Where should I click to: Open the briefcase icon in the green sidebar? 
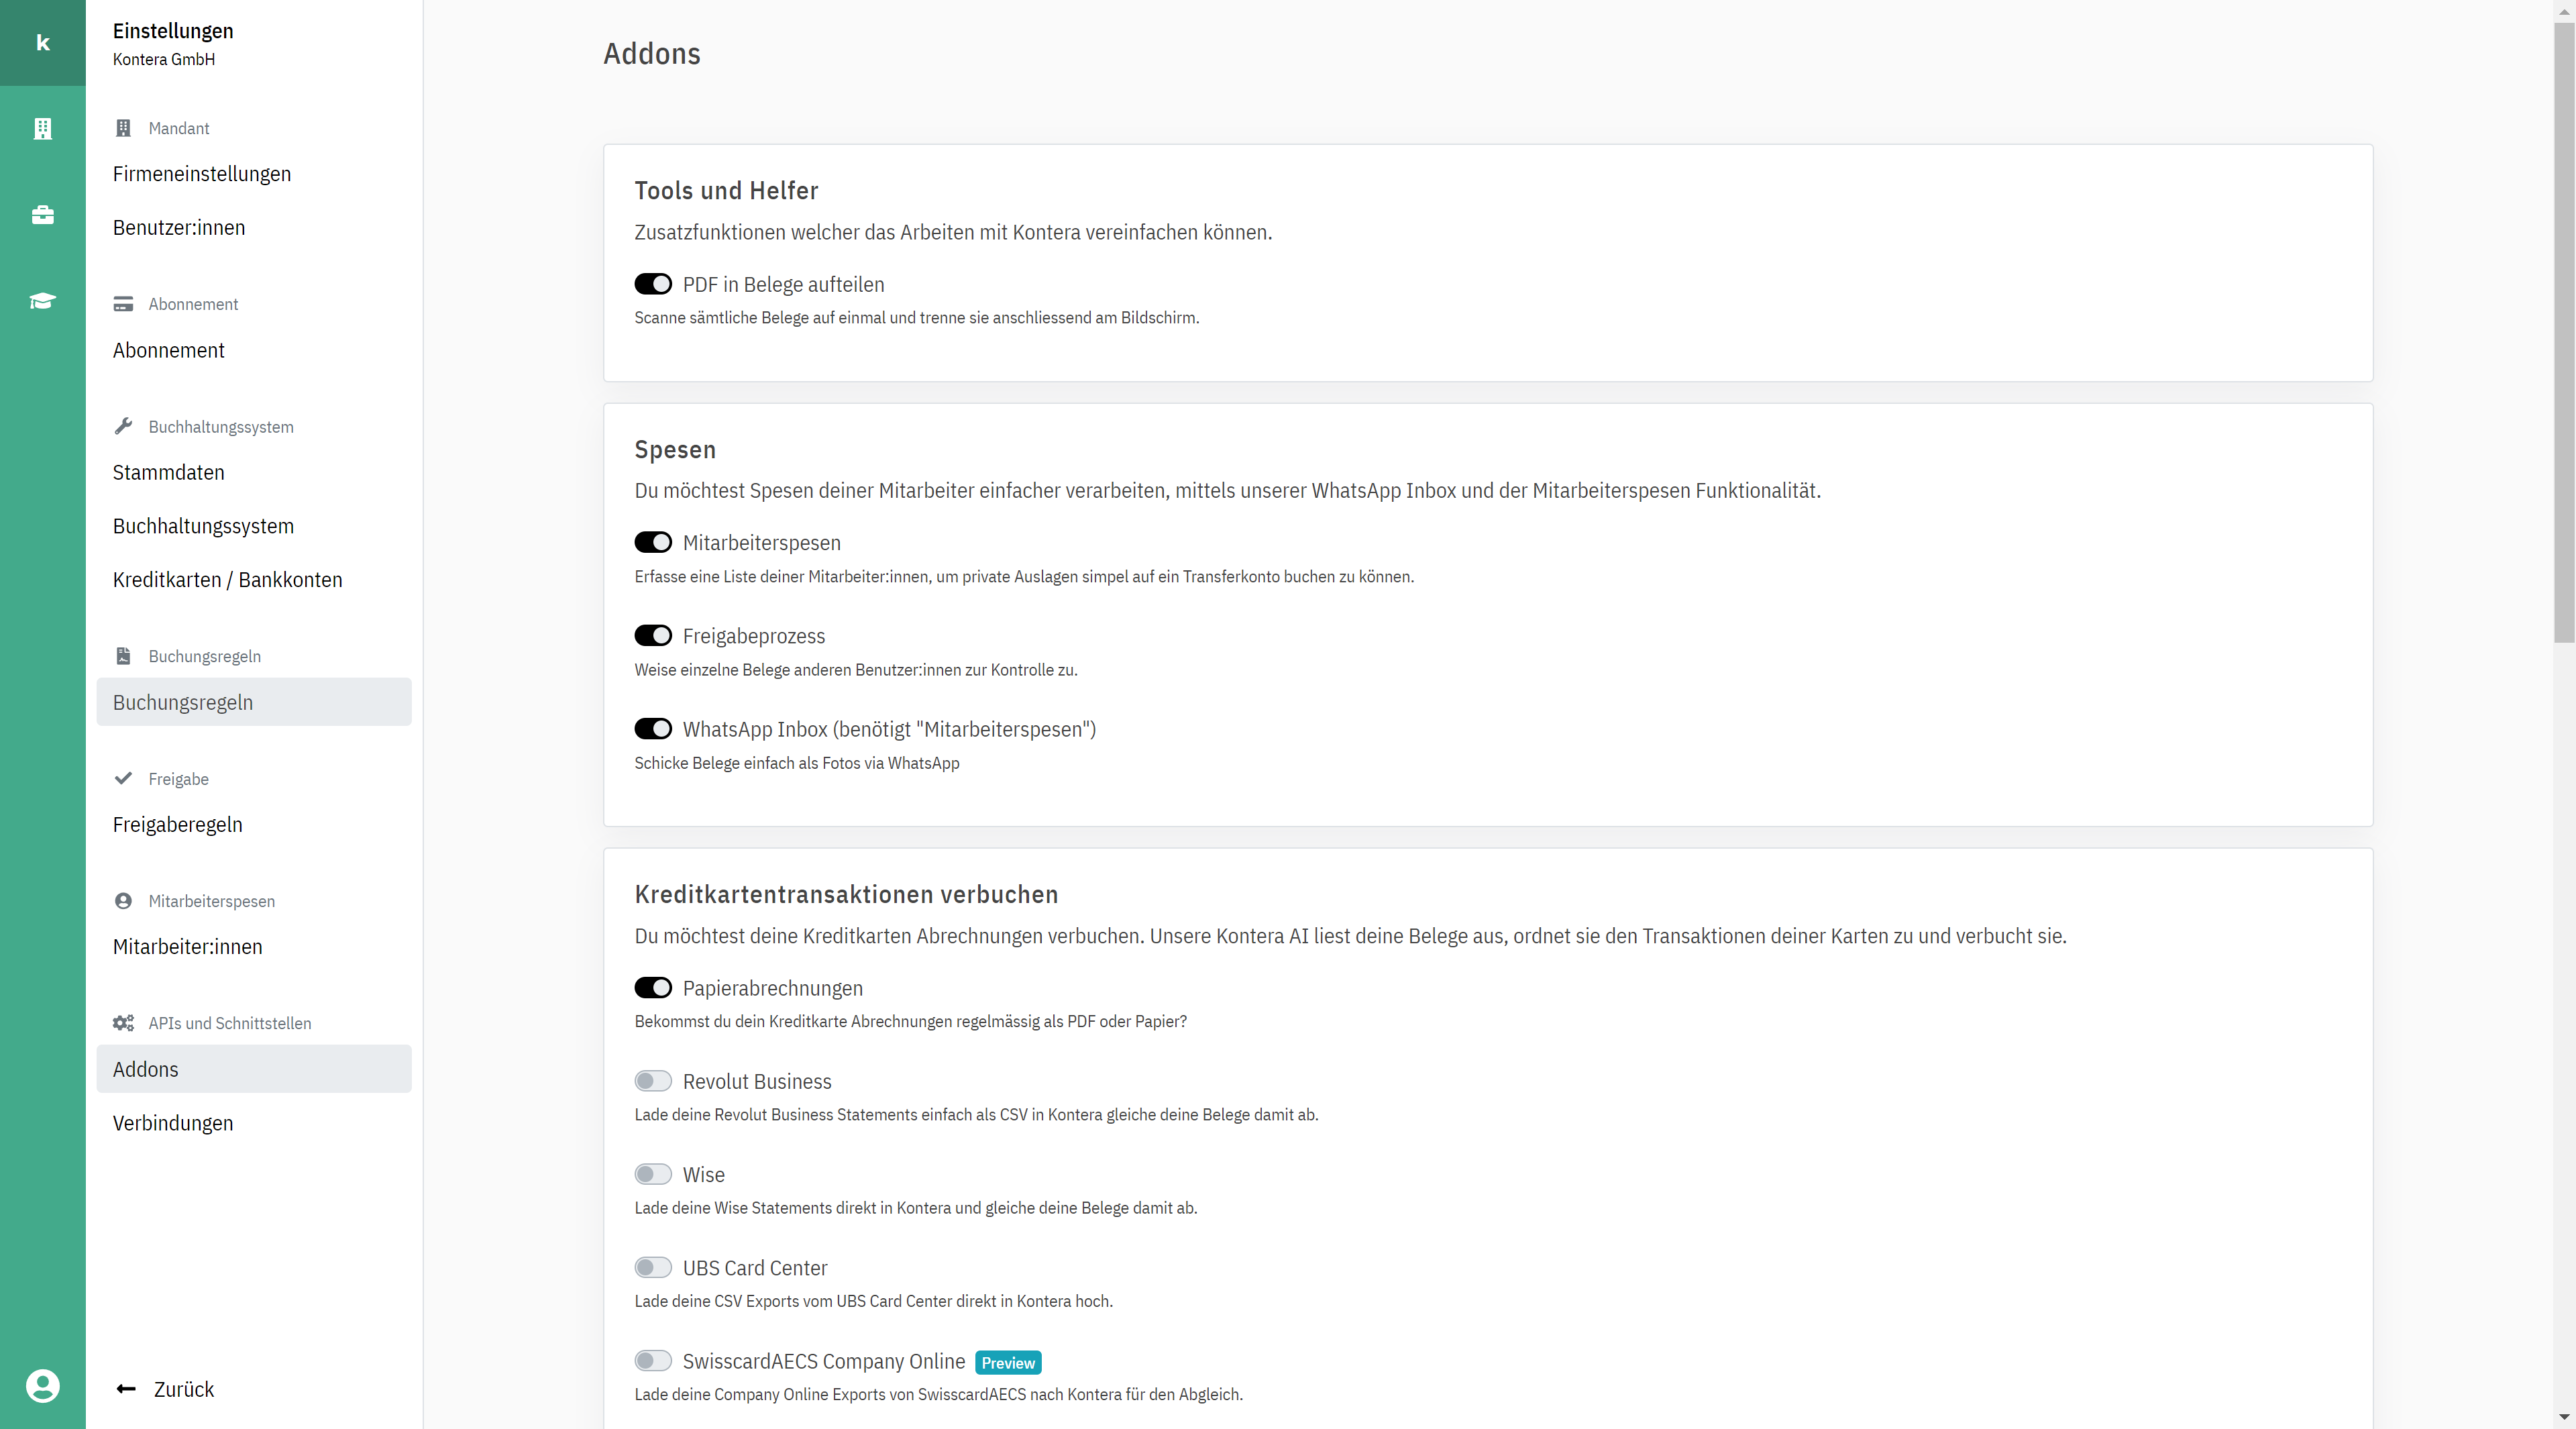tap(42, 215)
